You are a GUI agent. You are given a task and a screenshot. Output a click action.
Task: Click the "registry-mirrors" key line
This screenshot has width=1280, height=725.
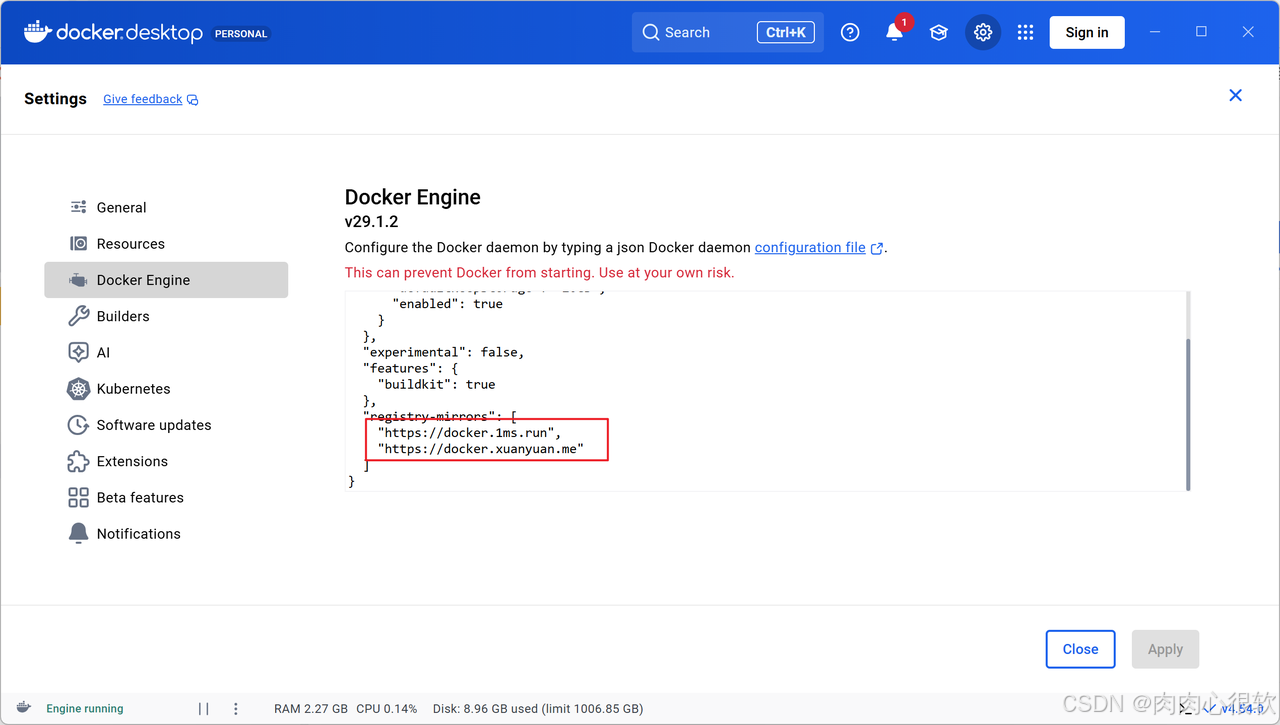coord(439,417)
